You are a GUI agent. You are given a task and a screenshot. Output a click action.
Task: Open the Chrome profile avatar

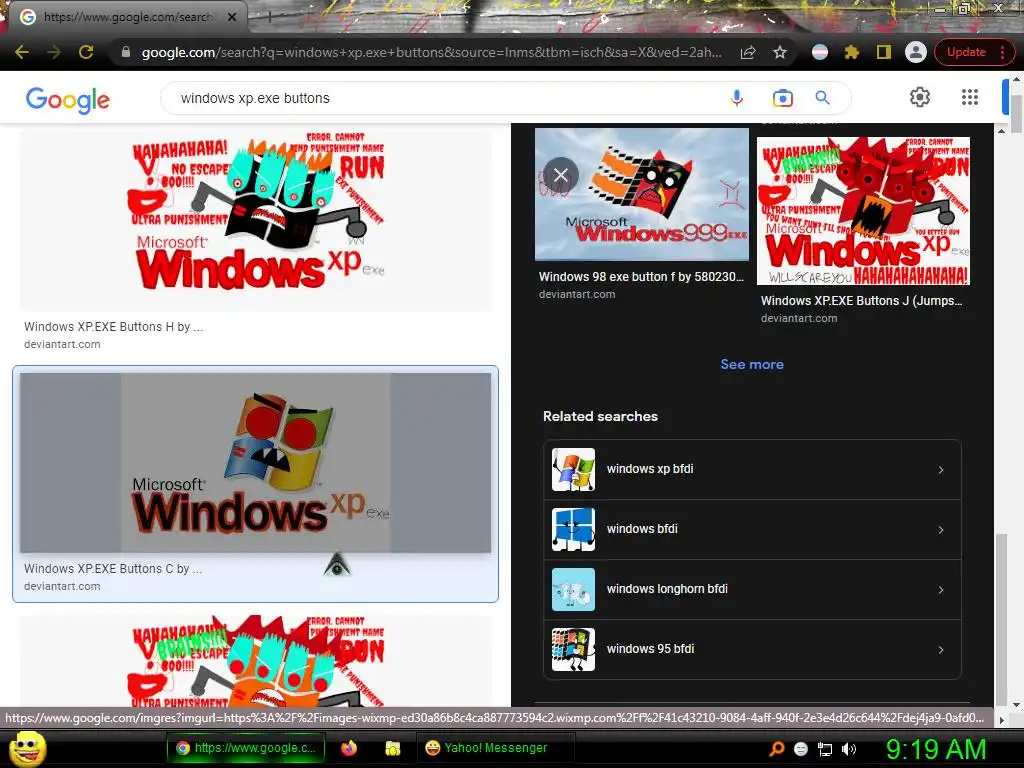coord(916,52)
